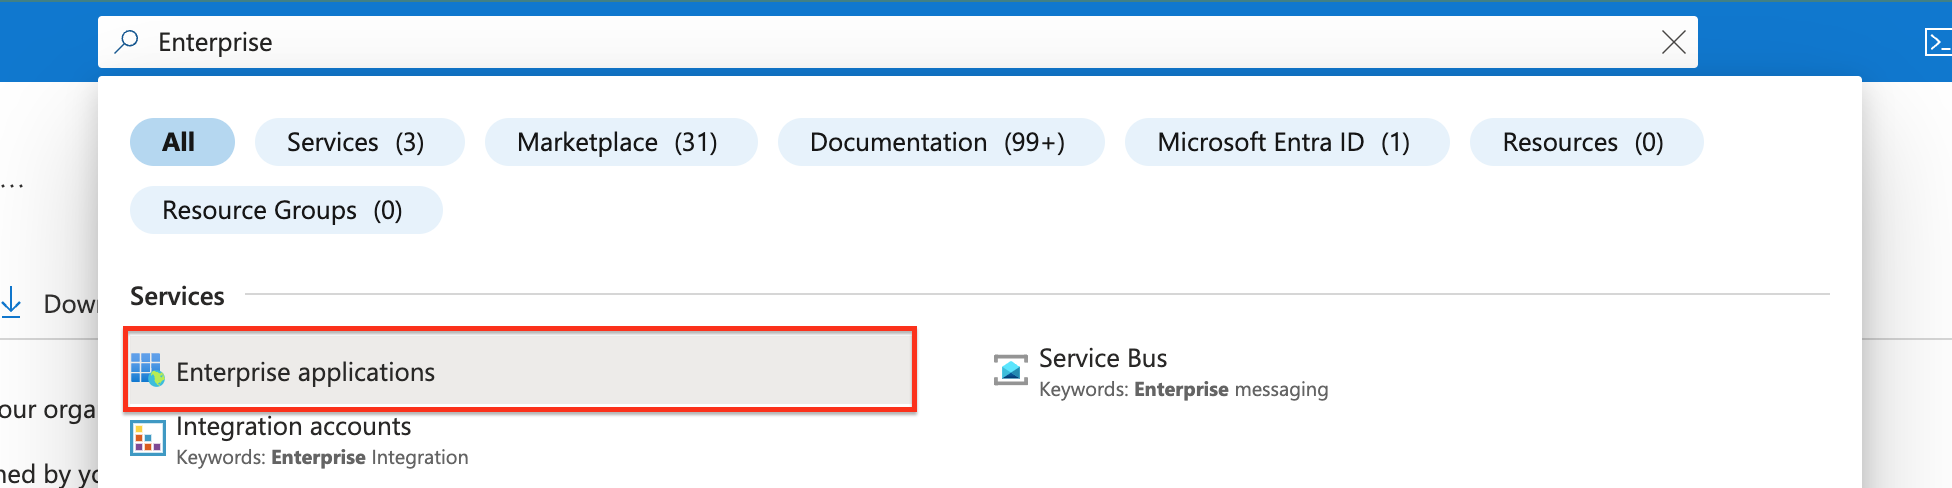Select the All filter pill
Image resolution: width=1952 pixels, height=488 pixels.
click(181, 142)
